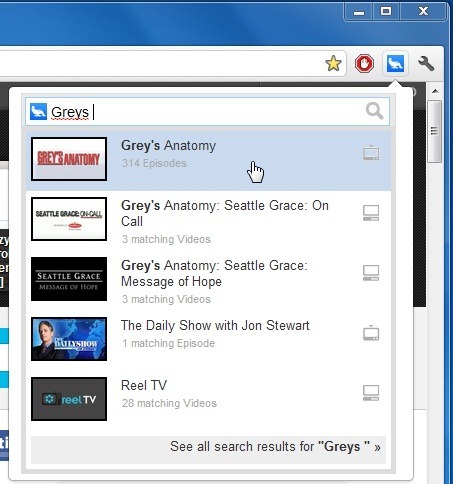Screen dimensions: 453x484
Task: Open the reelTV thumbnail
Action: point(69,399)
